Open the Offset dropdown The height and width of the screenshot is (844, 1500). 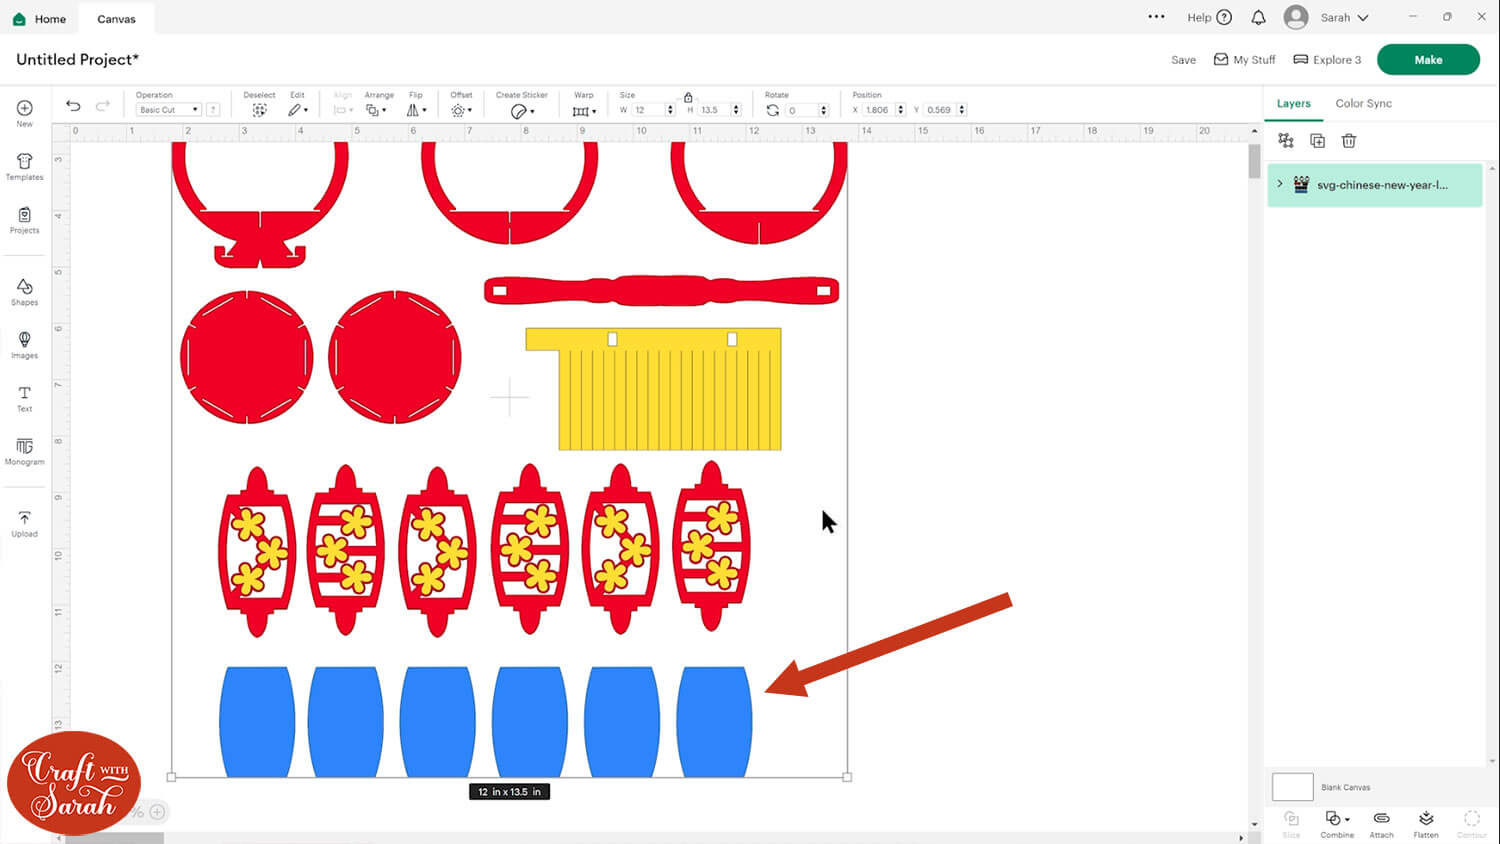click(x=461, y=110)
